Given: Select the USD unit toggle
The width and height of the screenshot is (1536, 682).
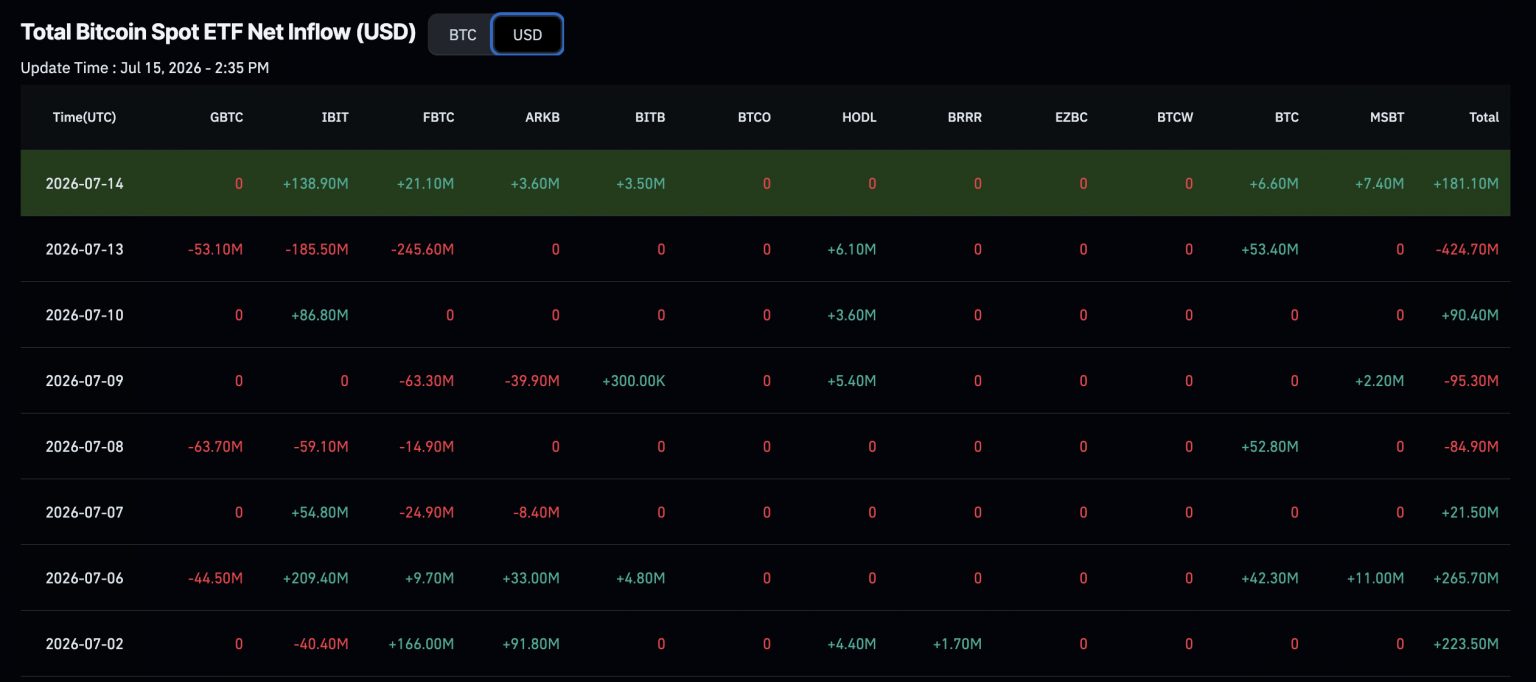Looking at the screenshot, I should click(x=527, y=35).
